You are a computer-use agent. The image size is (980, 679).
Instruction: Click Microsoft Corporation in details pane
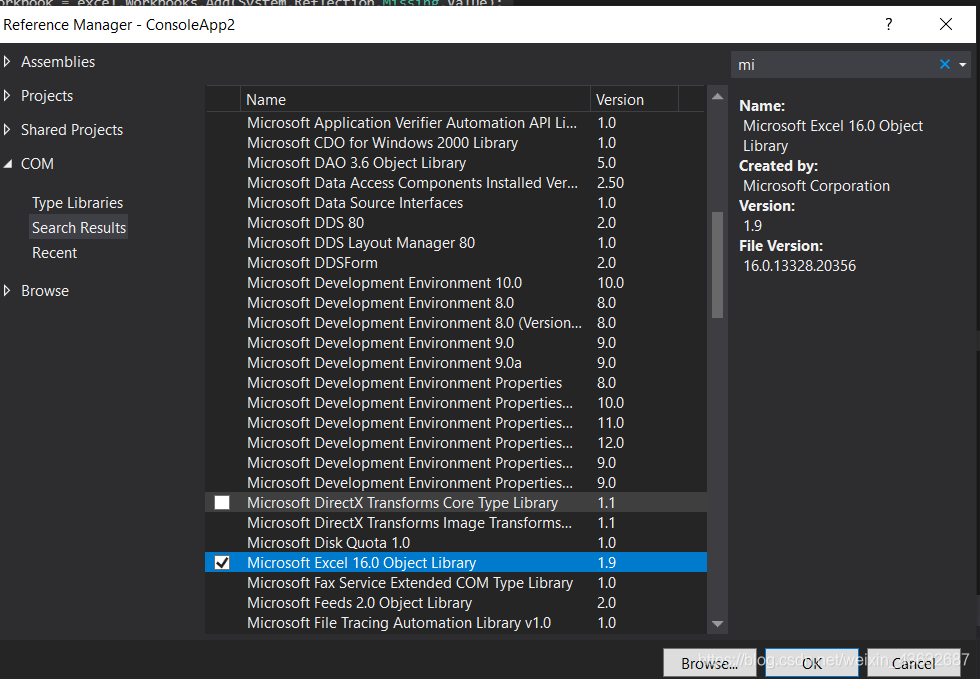point(816,186)
